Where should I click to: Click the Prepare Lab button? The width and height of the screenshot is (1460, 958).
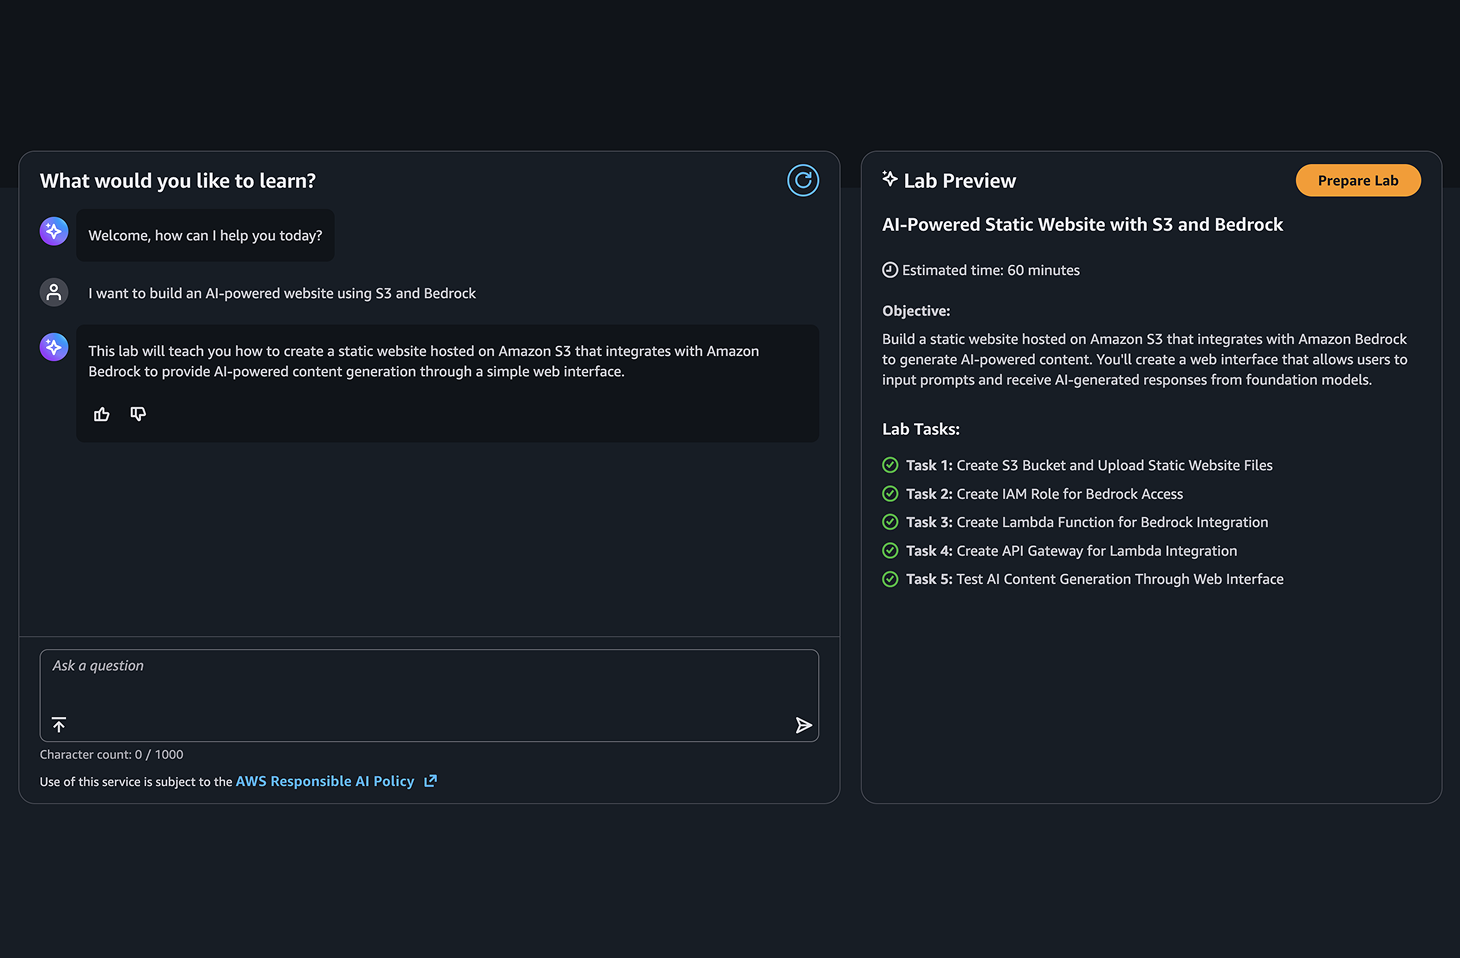click(x=1358, y=180)
